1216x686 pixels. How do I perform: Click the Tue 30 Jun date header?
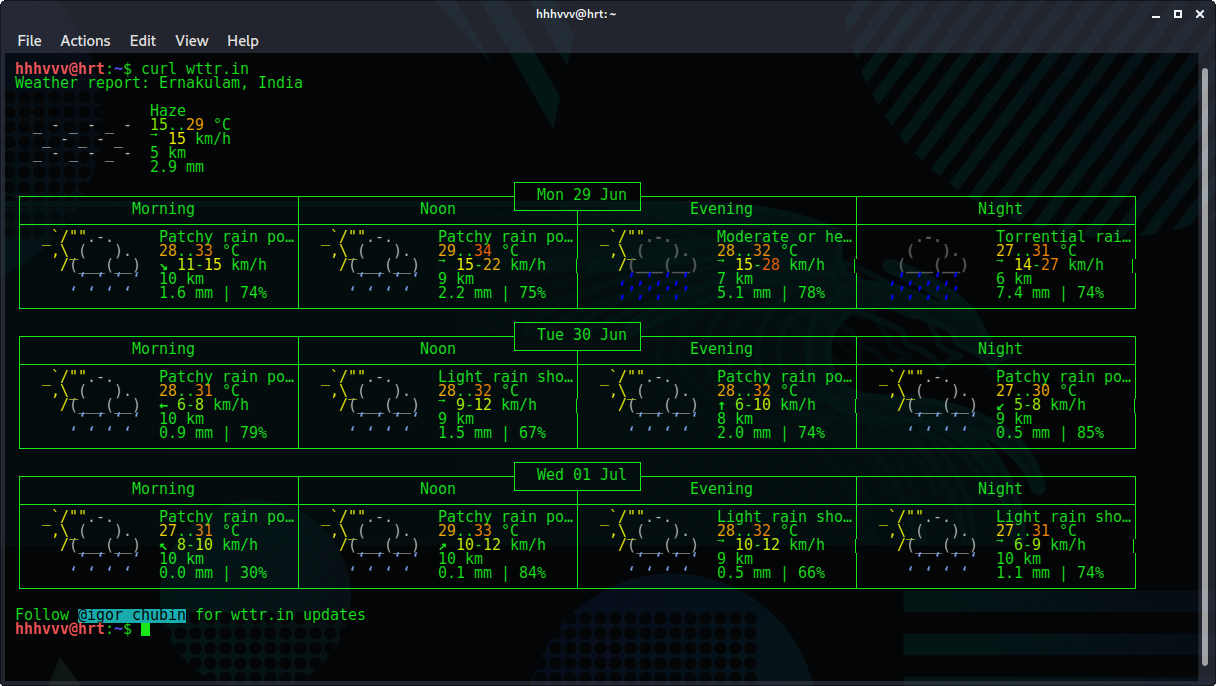tap(577, 336)
